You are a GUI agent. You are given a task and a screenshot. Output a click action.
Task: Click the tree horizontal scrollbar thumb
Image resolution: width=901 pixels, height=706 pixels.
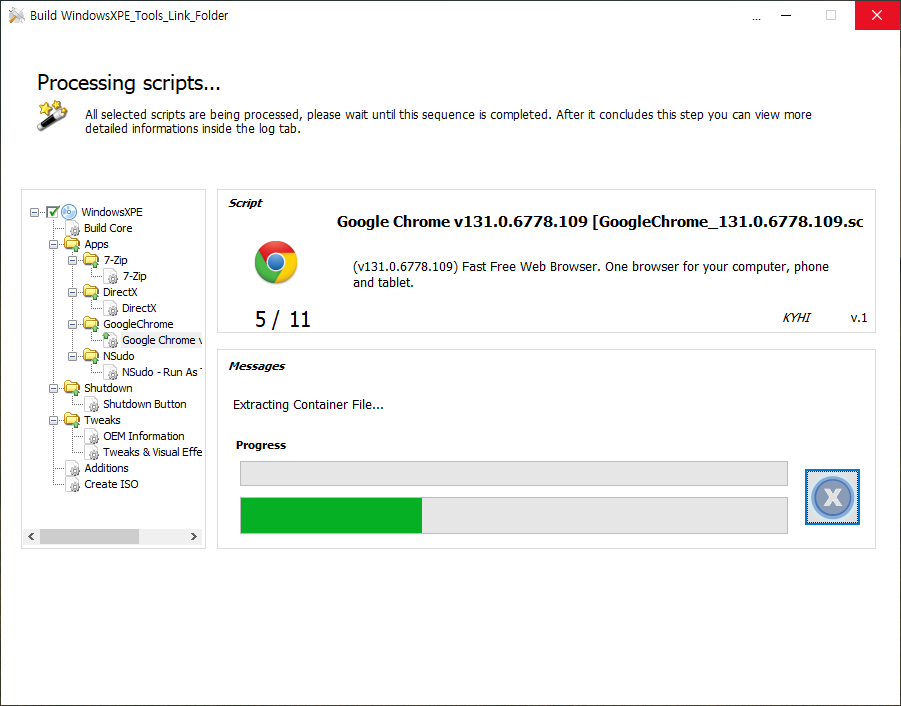(89, 537)
